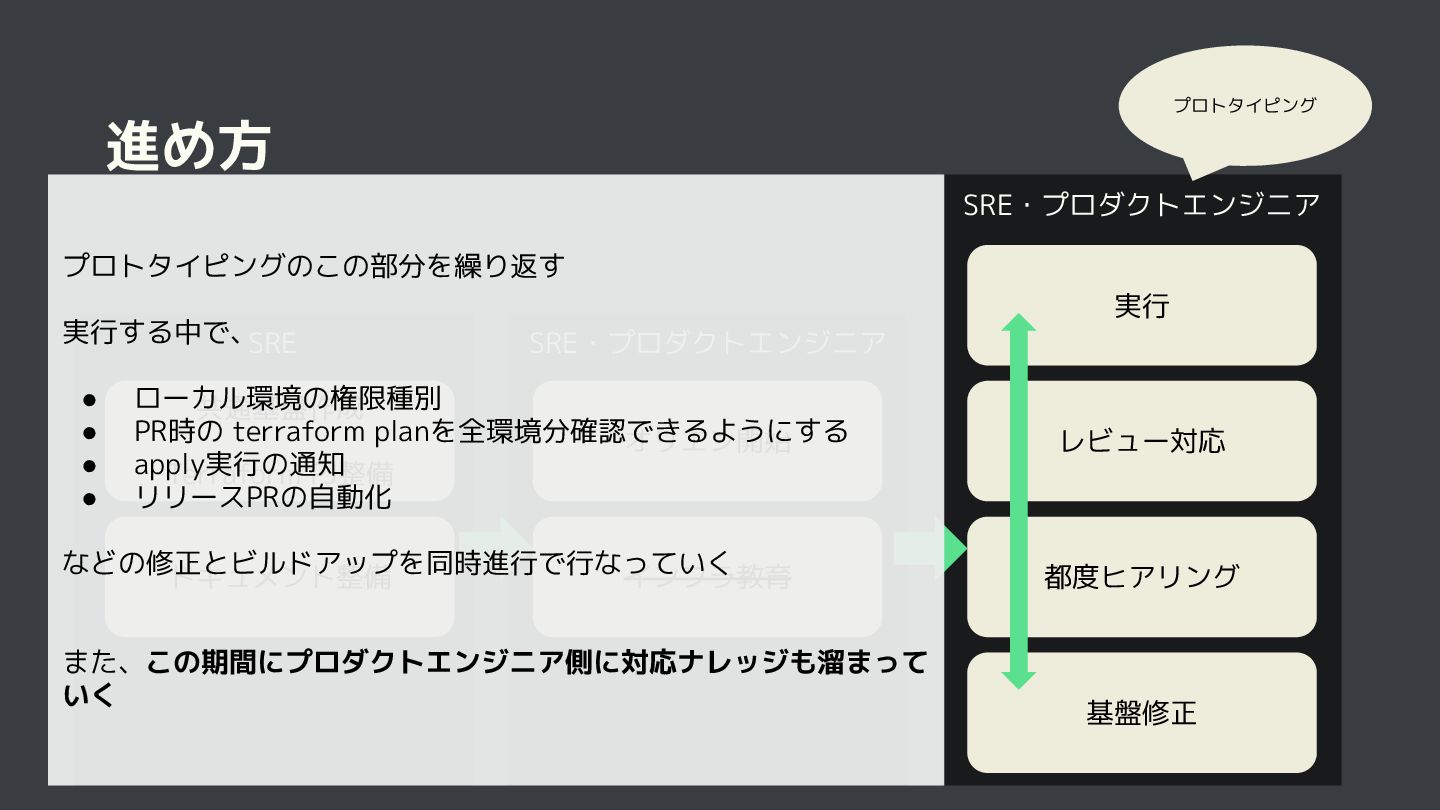Click the bullet apply実行の通知
This screenshot has width=1440, height=810.
coord(240,464)
